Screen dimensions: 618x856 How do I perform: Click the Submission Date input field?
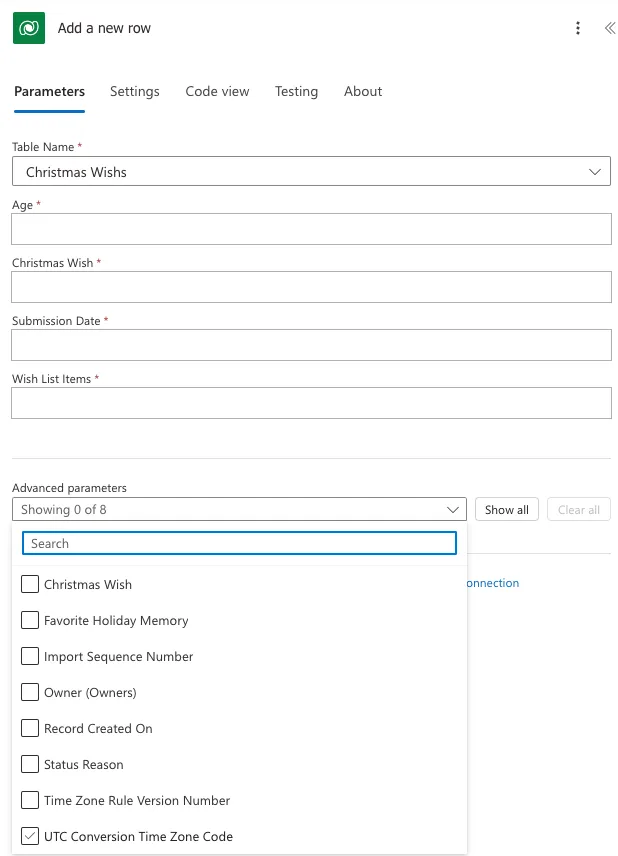311,345
